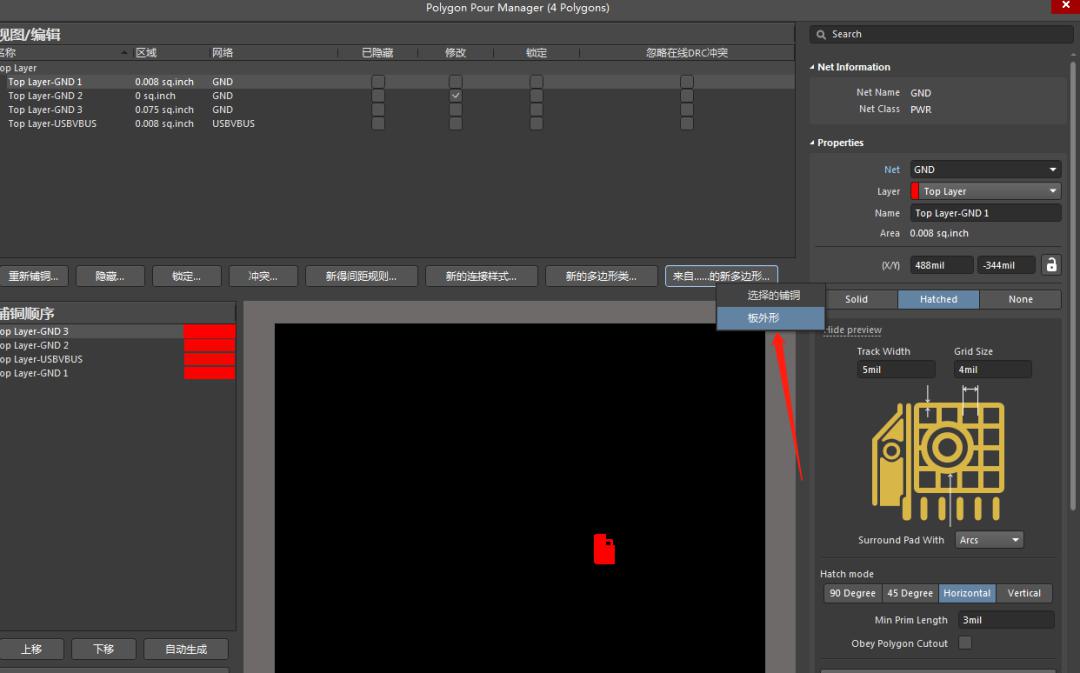Screen dimensions: 1080x673
Task: Click the 自动生成 button
Action: [186, 649]
